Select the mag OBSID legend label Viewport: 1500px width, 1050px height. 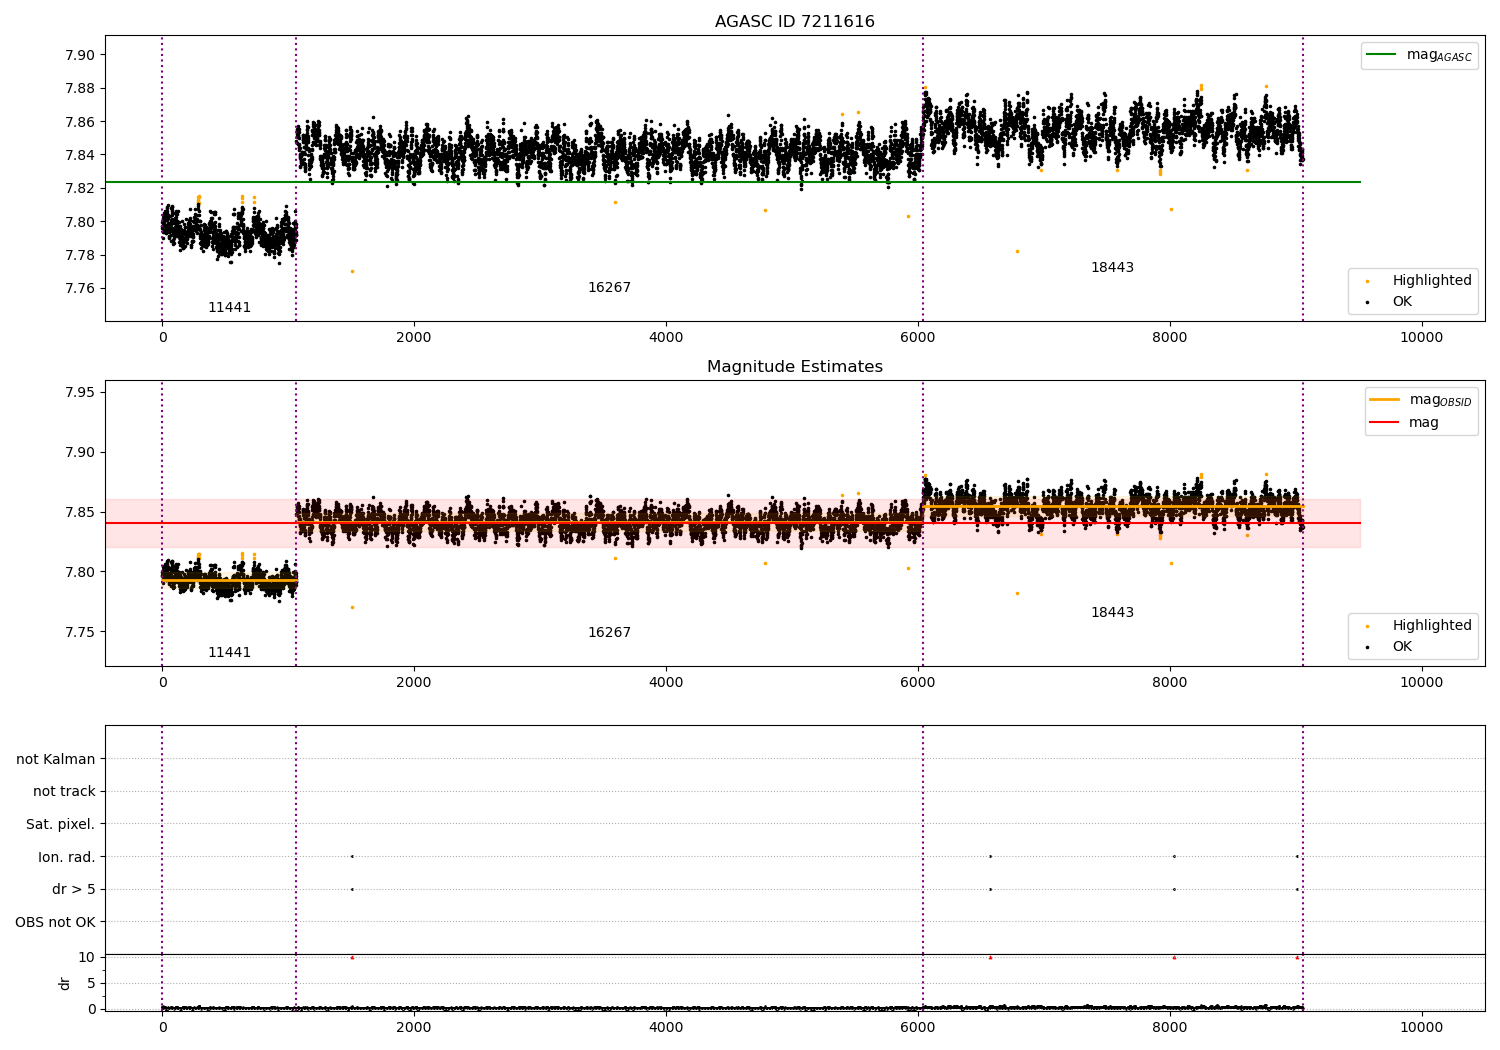[1440, 400]
